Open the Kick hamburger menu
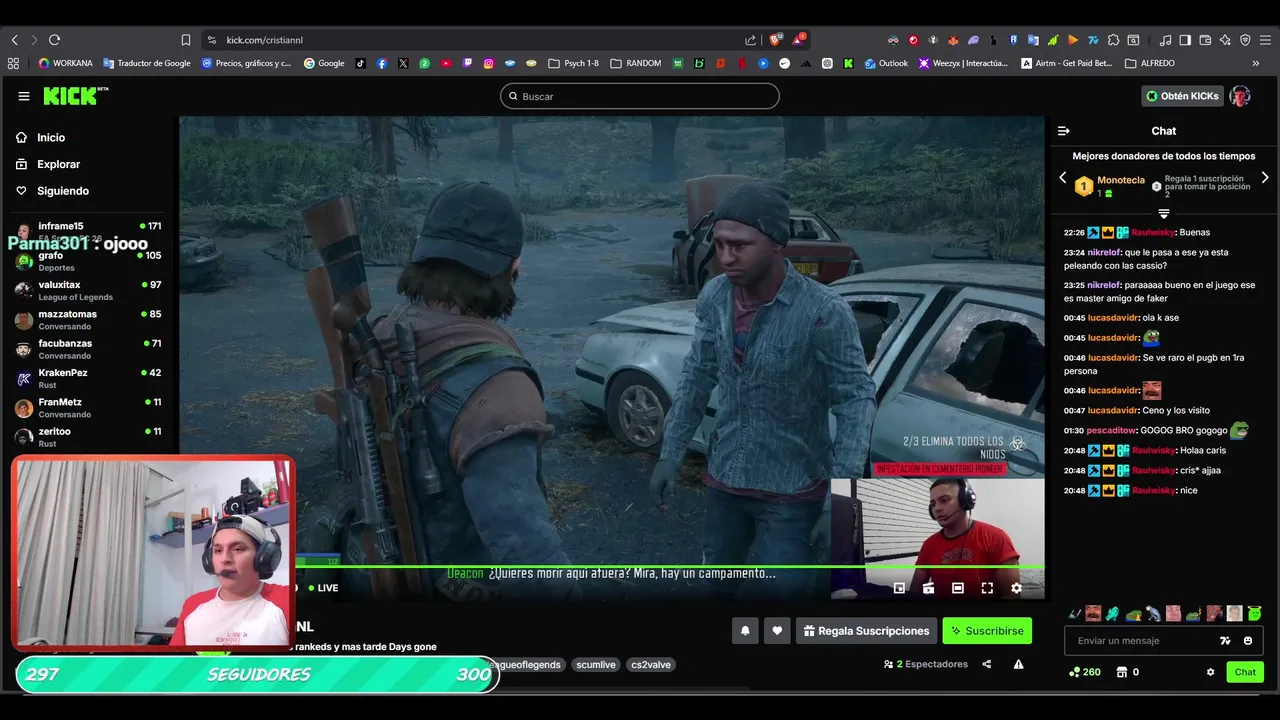Screen dimensions: 1280x720 [24, 96]
